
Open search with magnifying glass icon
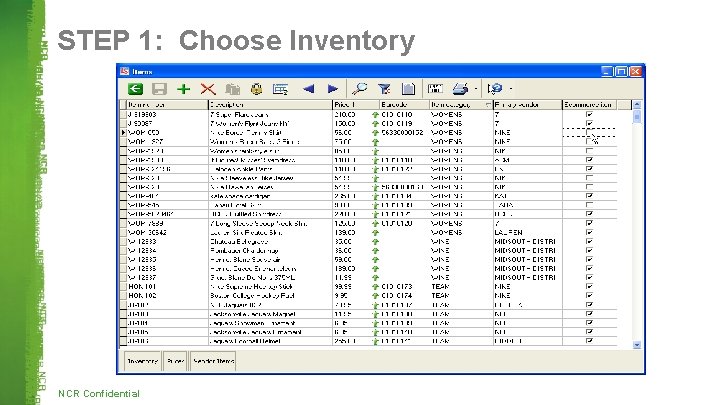click(x=359, y=89)
